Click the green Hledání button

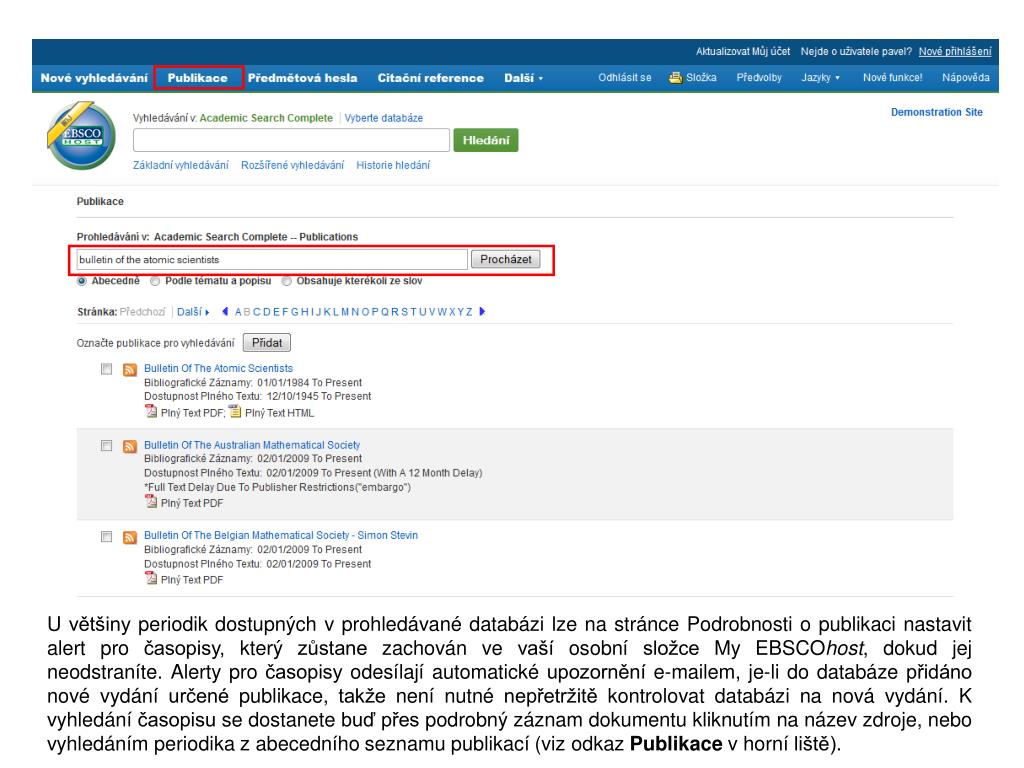pyautogui.click(x=486, y=140)
